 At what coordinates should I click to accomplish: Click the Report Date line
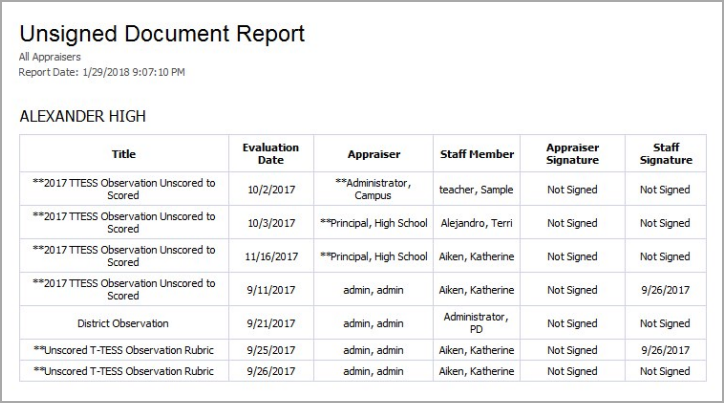102,72
